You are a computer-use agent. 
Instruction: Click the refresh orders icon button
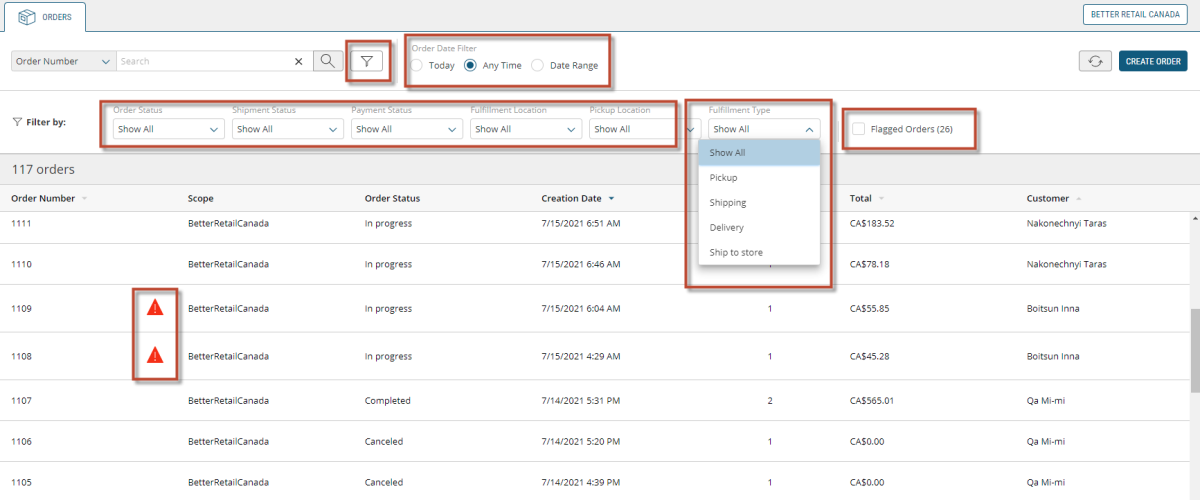tap(1095, 61)
